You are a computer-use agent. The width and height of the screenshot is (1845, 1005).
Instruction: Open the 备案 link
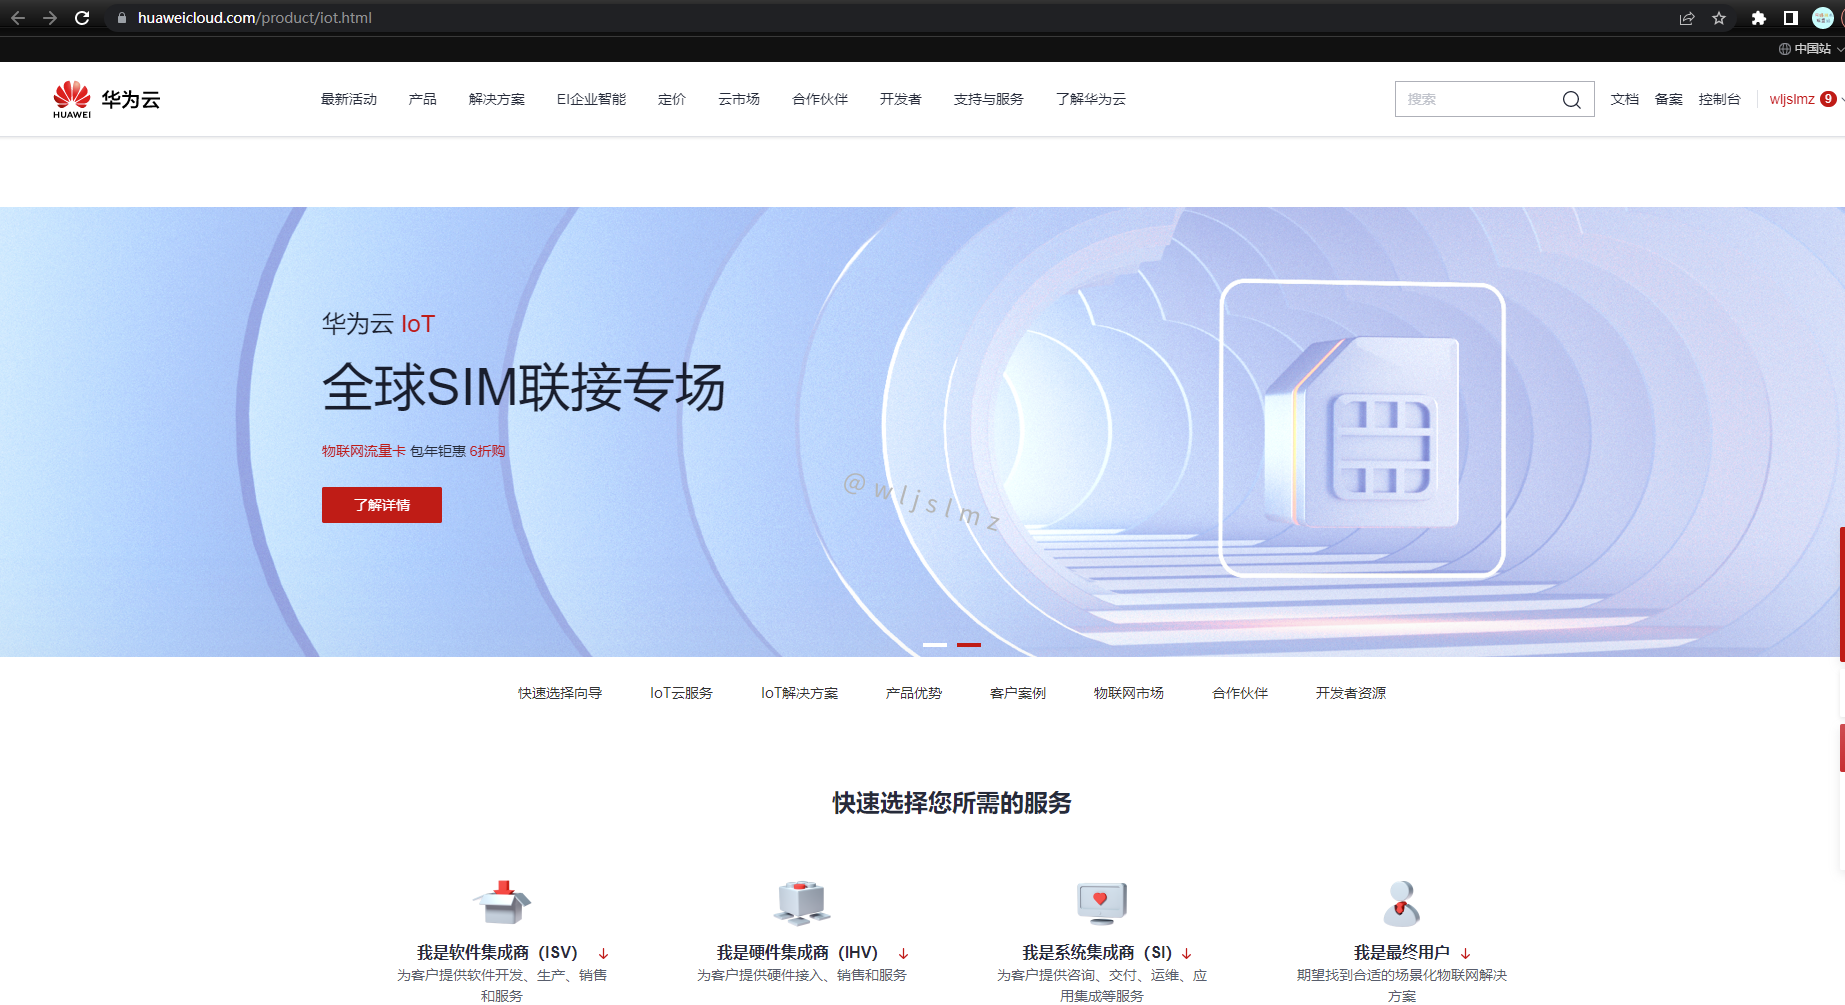tap(1669, 99)
